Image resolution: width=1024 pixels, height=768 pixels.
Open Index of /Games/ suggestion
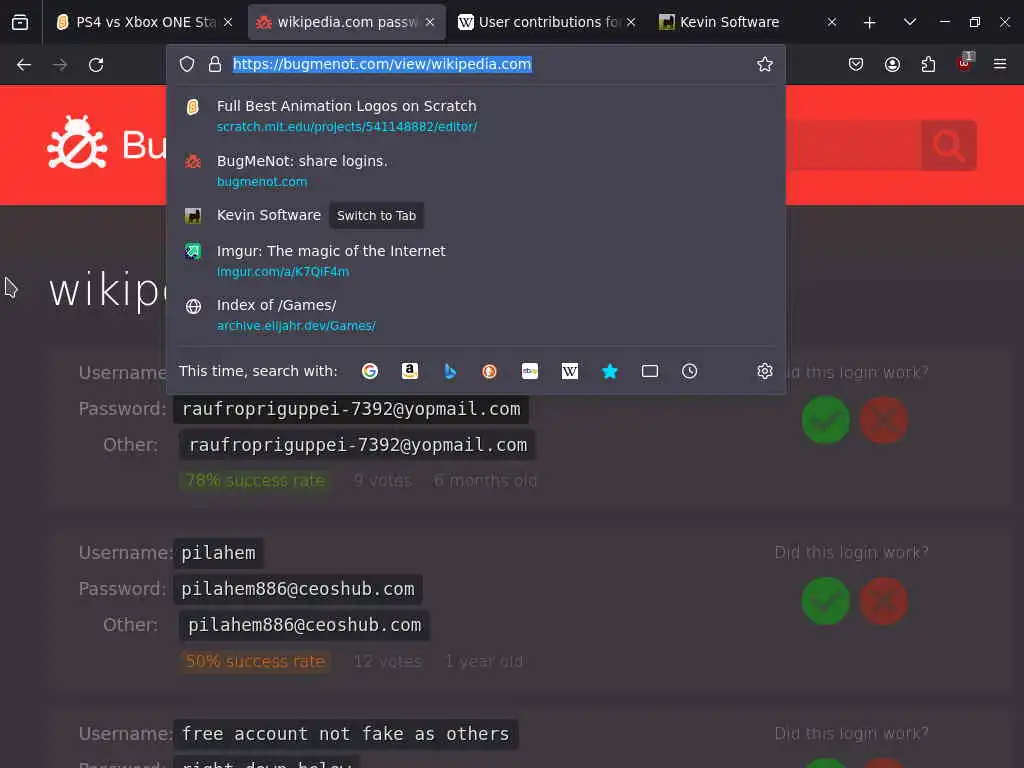tap(476, 315)
